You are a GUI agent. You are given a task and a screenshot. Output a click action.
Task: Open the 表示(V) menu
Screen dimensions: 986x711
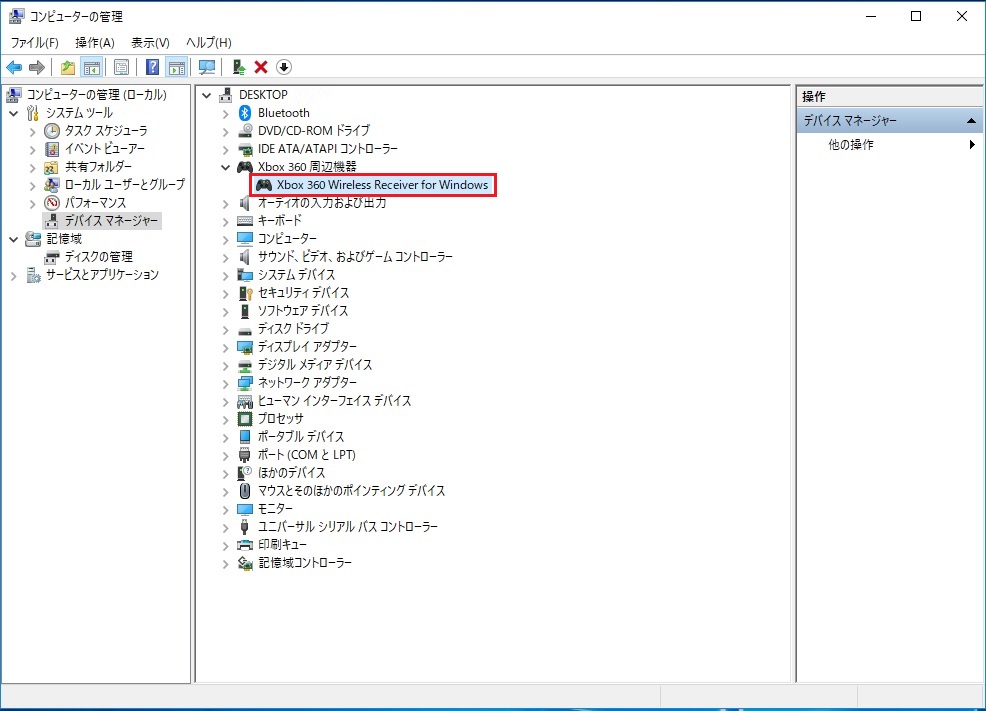(x=150, y=43)
